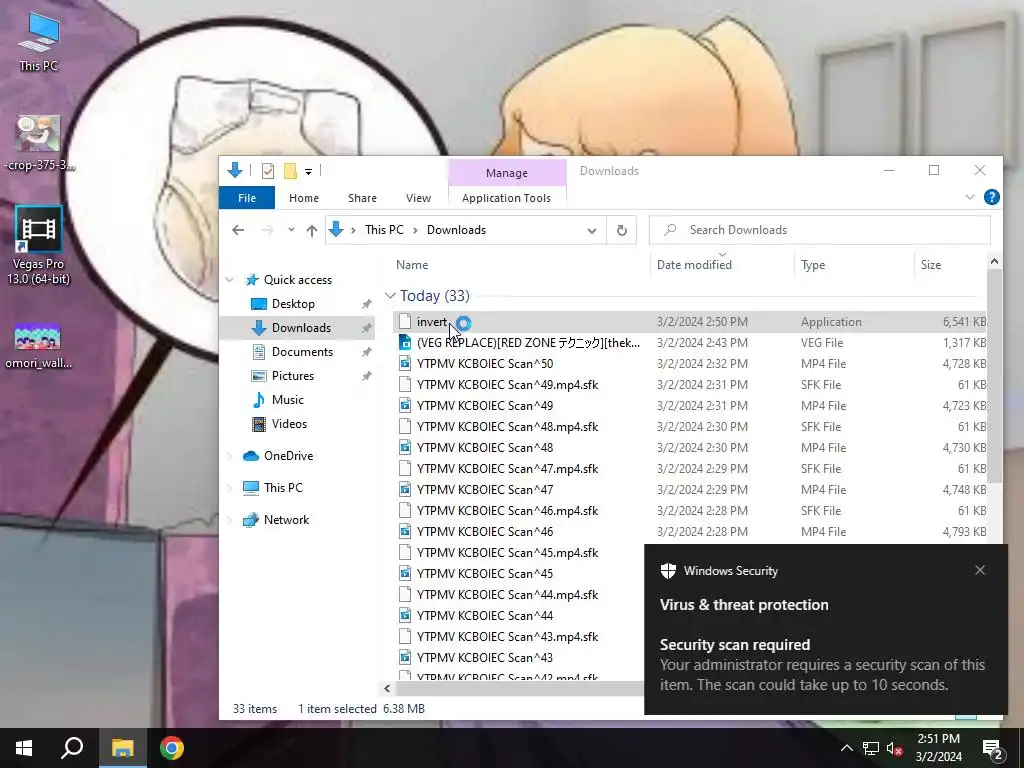The image size is (1024, 768).
Task: Collapse the Today (33) group
Action: (390, 296)
